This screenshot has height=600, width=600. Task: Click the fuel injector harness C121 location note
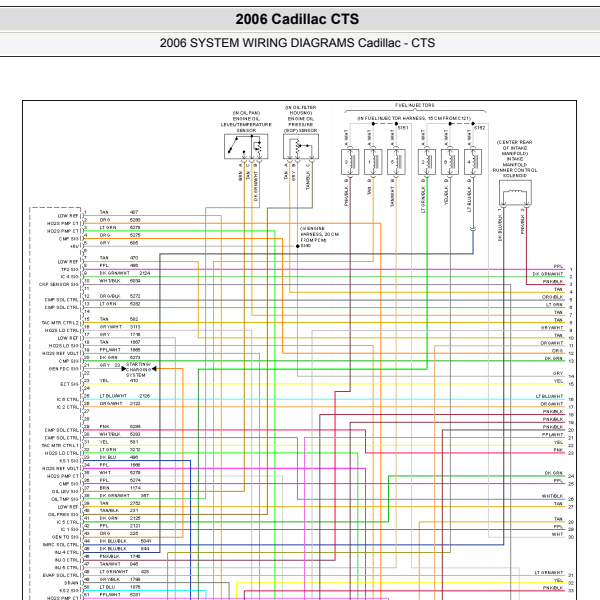click(x=414, y=118)
